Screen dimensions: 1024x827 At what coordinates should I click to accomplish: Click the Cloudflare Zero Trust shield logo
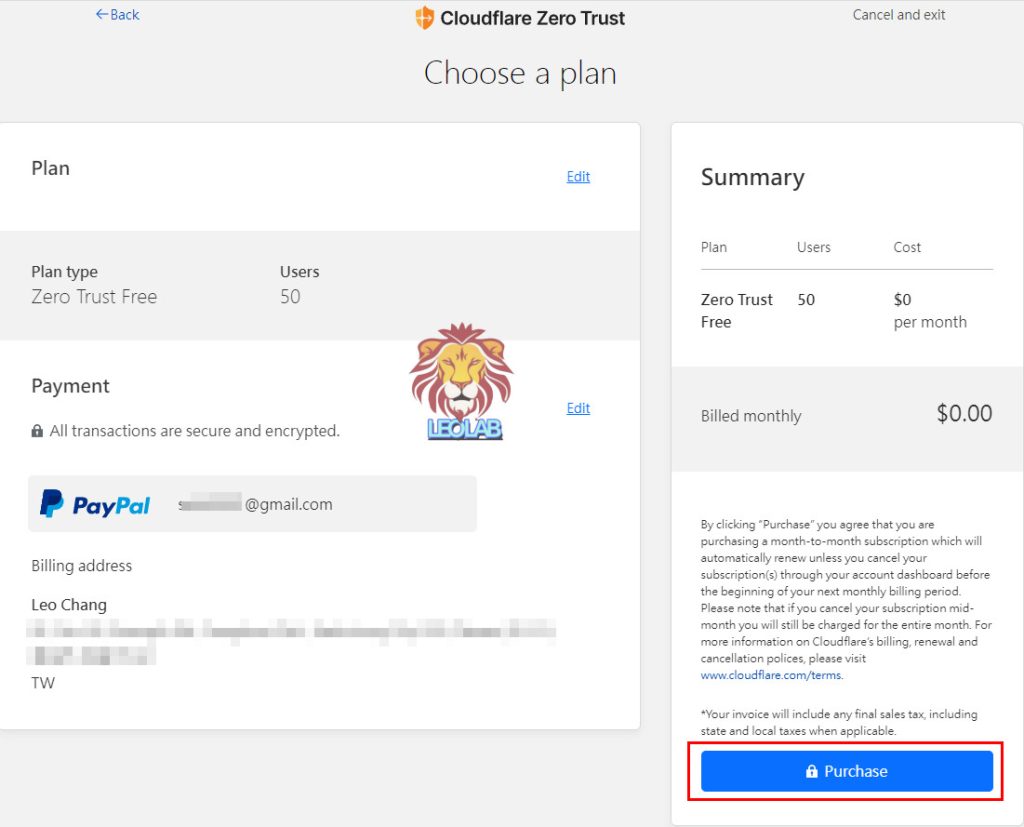(424, 18)
